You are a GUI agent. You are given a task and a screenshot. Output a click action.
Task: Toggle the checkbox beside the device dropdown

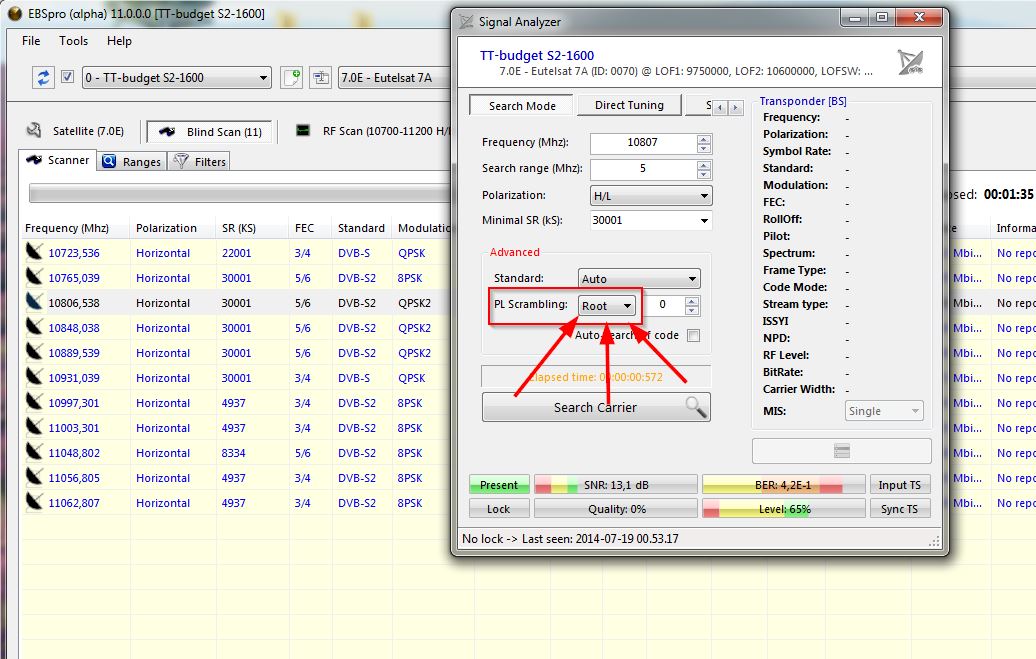67,77
